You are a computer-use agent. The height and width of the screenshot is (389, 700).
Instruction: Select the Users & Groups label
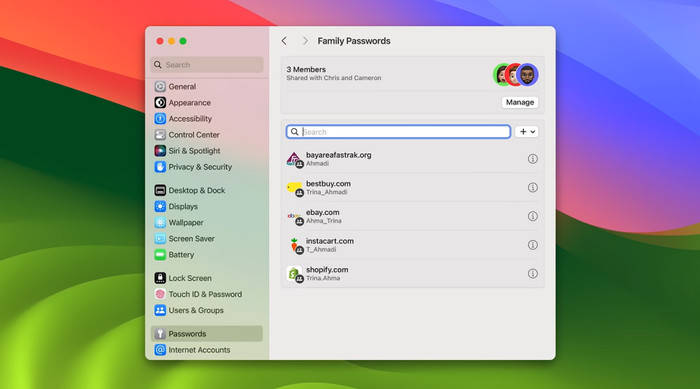tap(196, 310)
